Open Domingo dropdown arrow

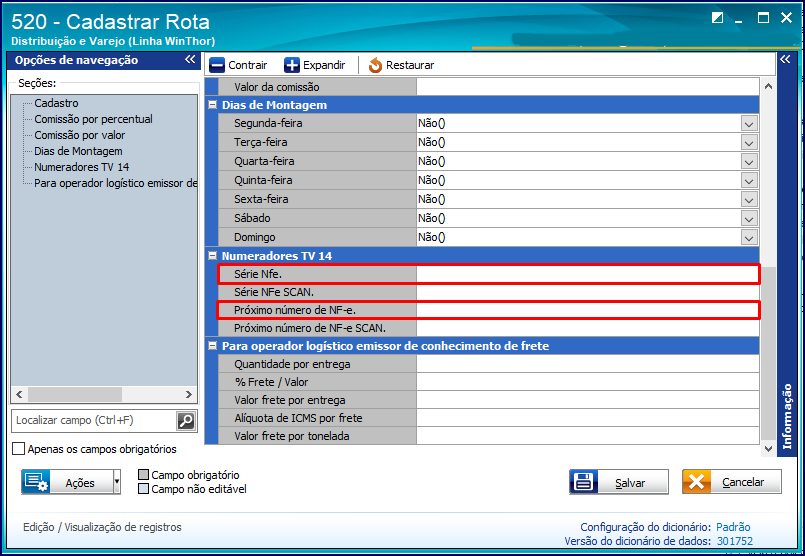pyautogui.click(x=749, y=238)
